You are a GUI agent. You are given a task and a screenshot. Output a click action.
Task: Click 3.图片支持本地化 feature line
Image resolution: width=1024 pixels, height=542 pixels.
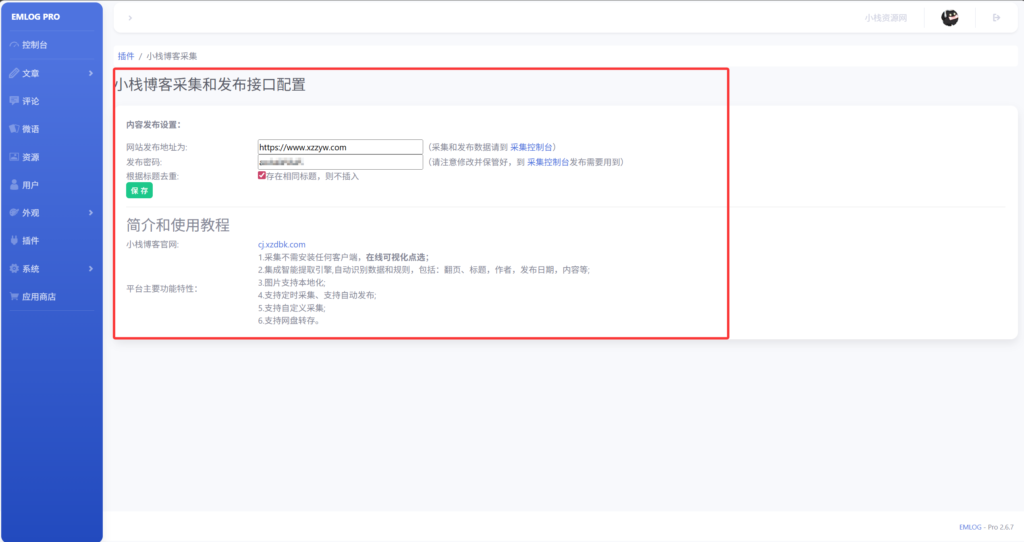coord(291,283)
